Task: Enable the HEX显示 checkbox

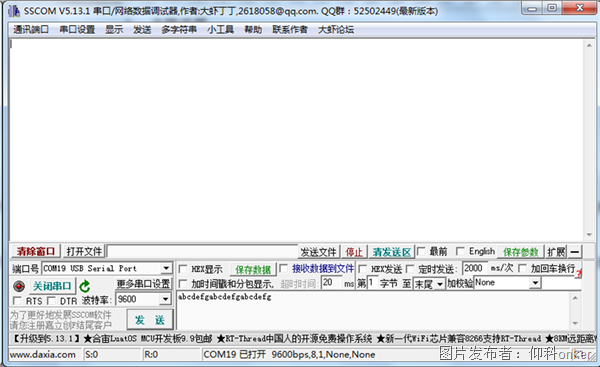Action: coord(183,269)
